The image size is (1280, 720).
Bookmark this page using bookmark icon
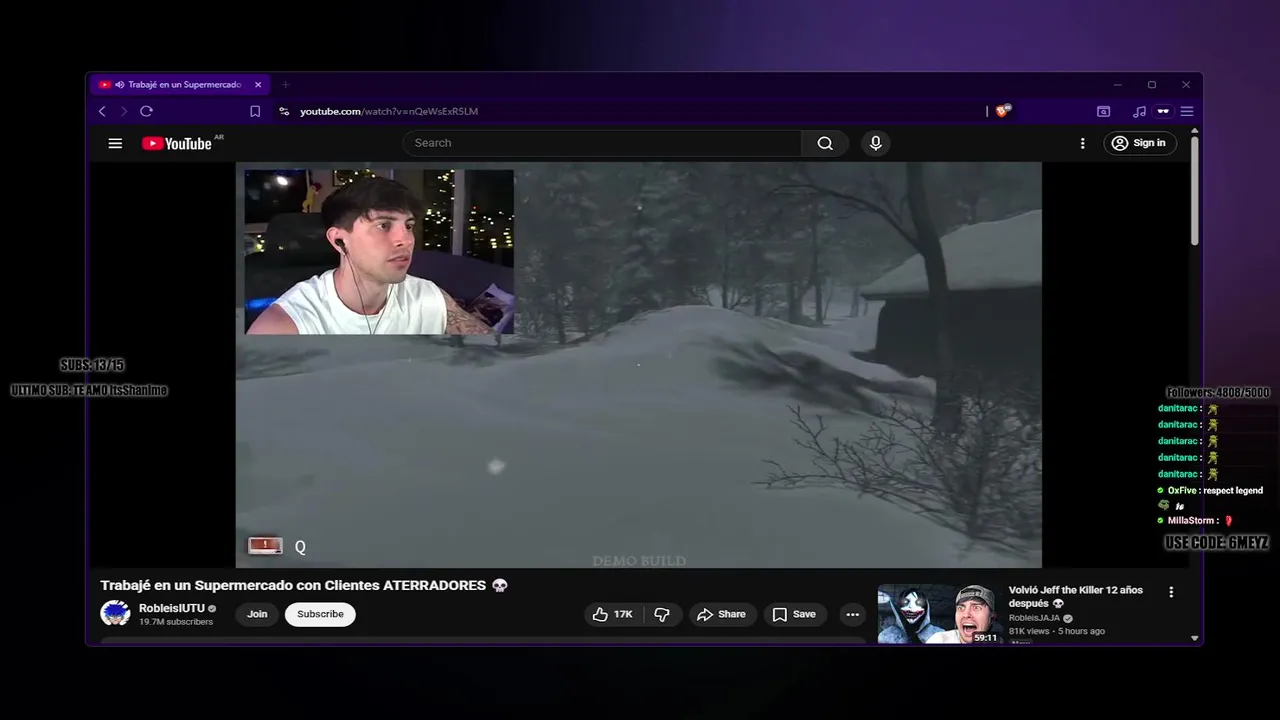(255, 111)
